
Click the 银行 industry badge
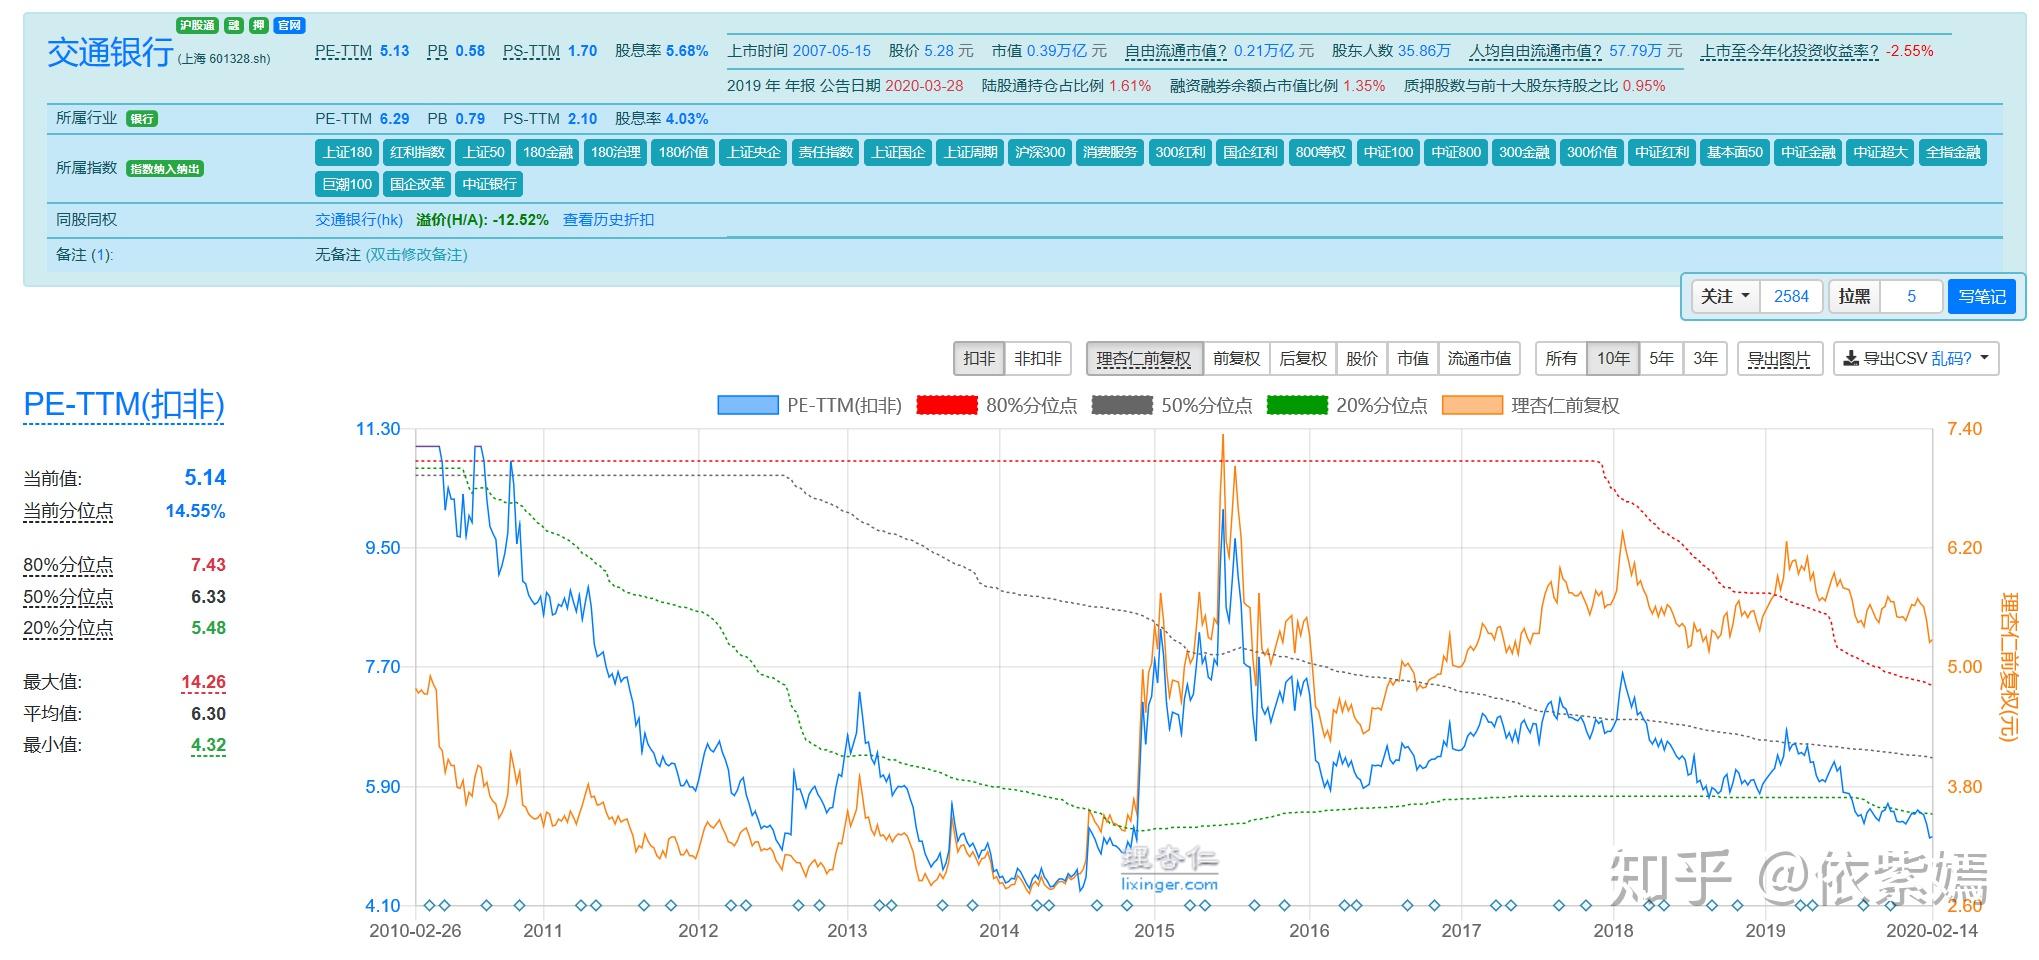[x=142, y=119]
